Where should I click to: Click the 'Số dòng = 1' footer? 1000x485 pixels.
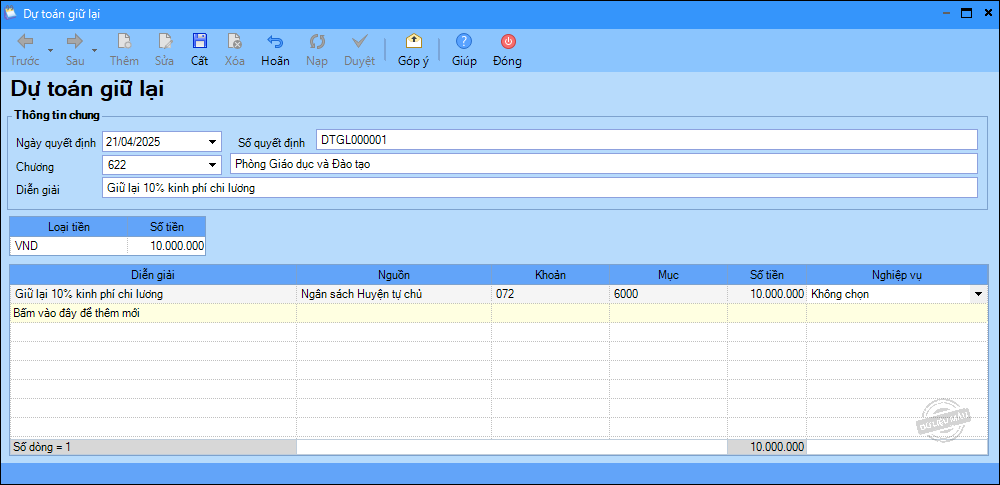[x=154, y=447]
